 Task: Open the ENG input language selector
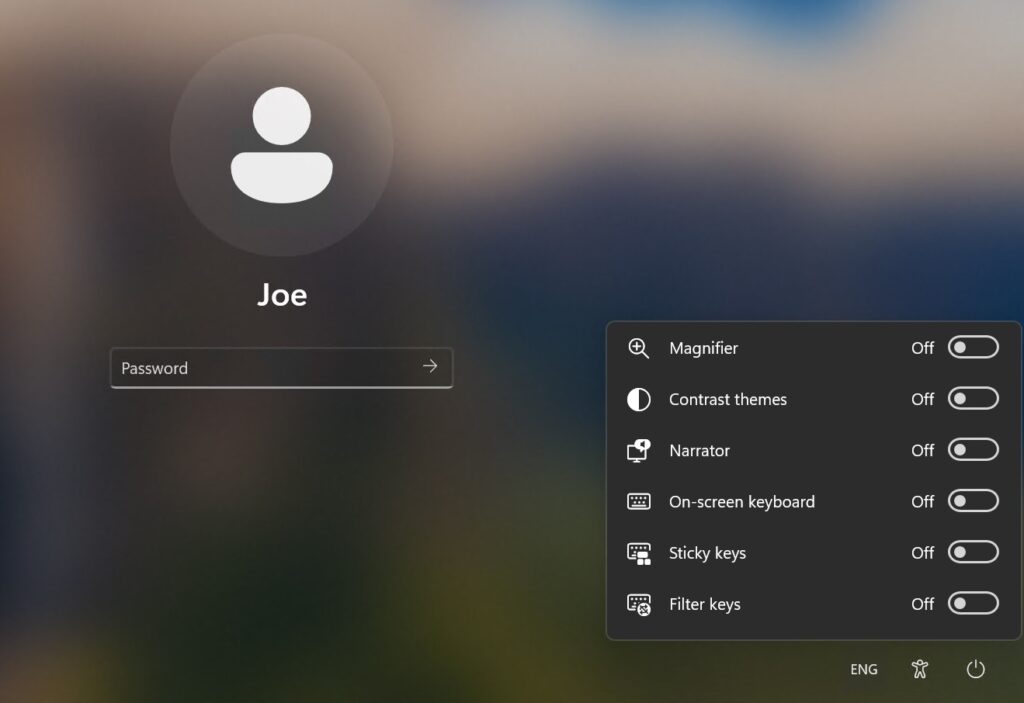(864, 669)
